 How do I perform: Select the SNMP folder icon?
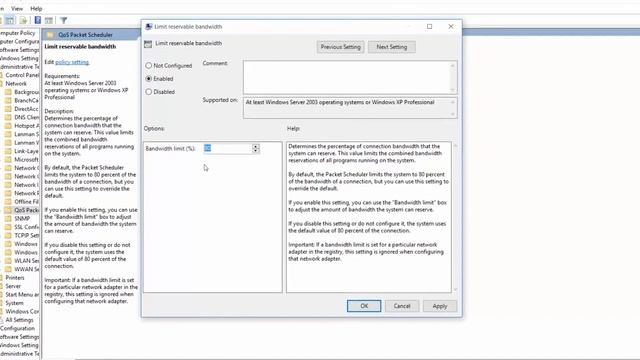click(8, 218)
